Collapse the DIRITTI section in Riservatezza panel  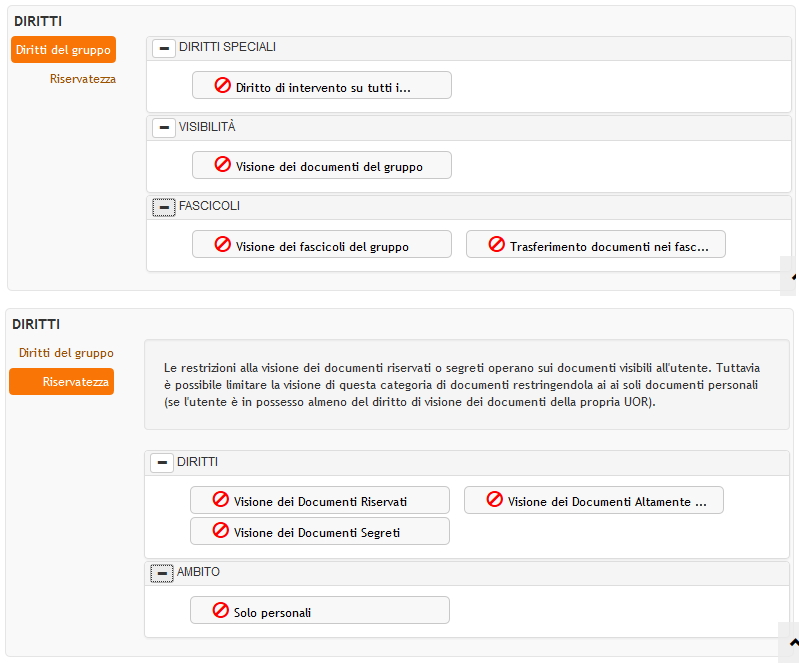[x=162, y=463]
